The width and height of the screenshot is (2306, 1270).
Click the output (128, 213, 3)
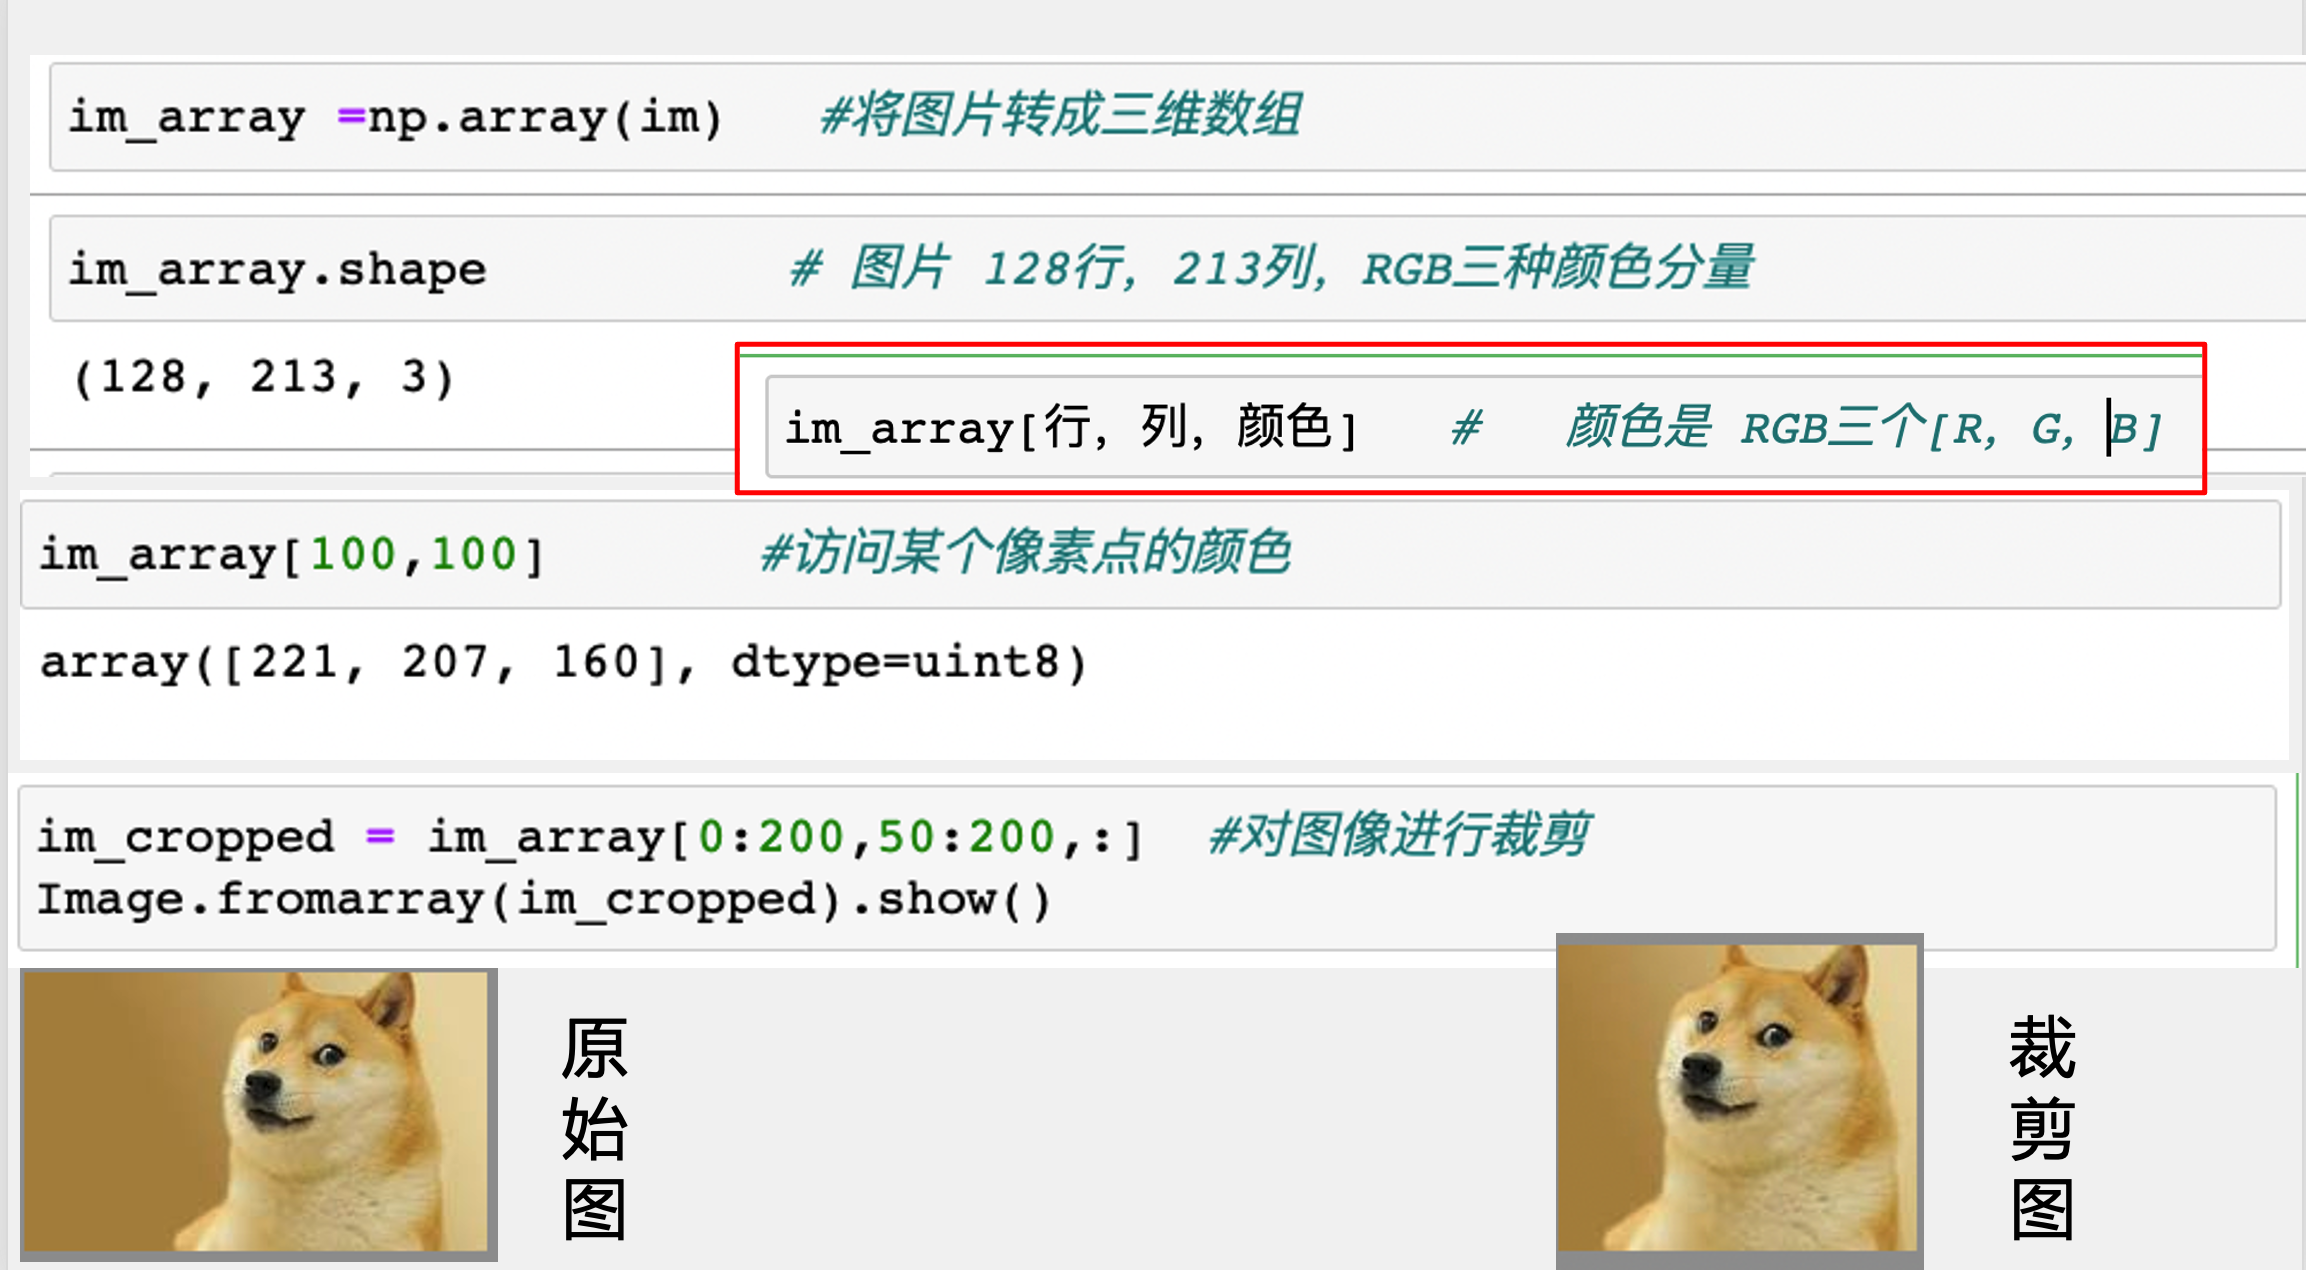coord(264,378)
